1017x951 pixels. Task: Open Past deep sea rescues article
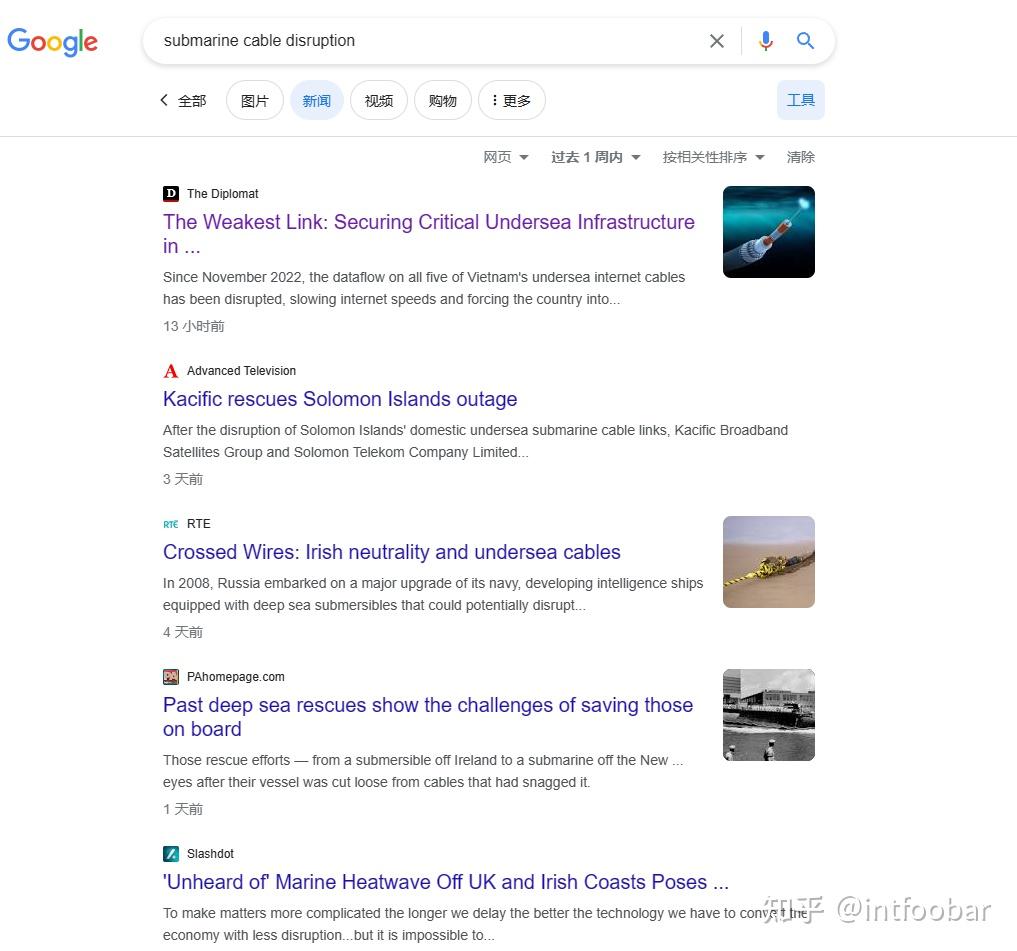428,717
